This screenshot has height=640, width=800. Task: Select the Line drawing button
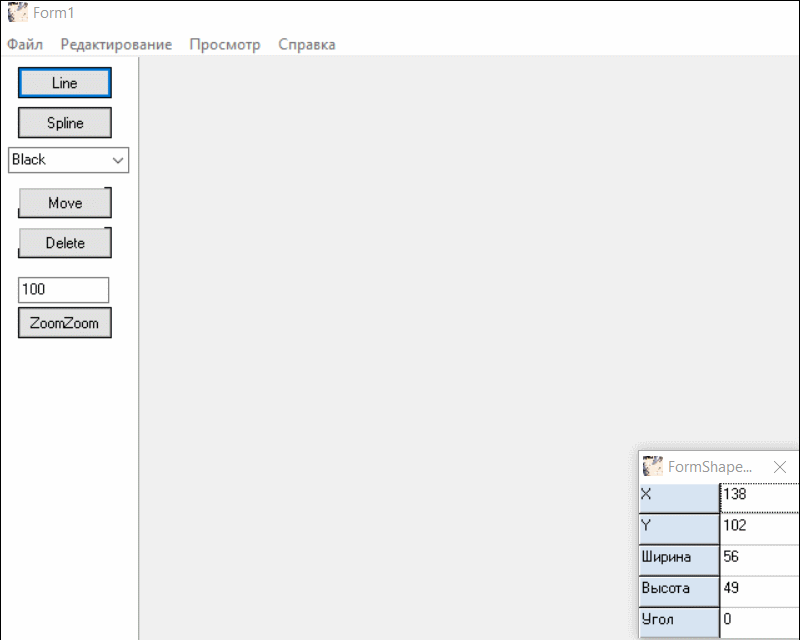(65, 83)
